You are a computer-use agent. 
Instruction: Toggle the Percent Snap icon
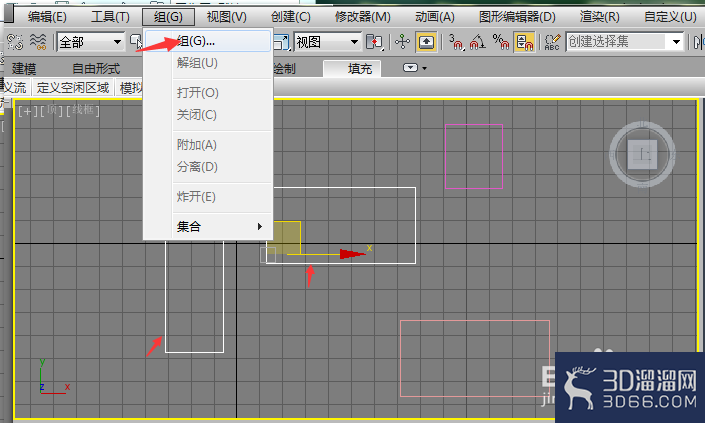click(x=501, y=42)
